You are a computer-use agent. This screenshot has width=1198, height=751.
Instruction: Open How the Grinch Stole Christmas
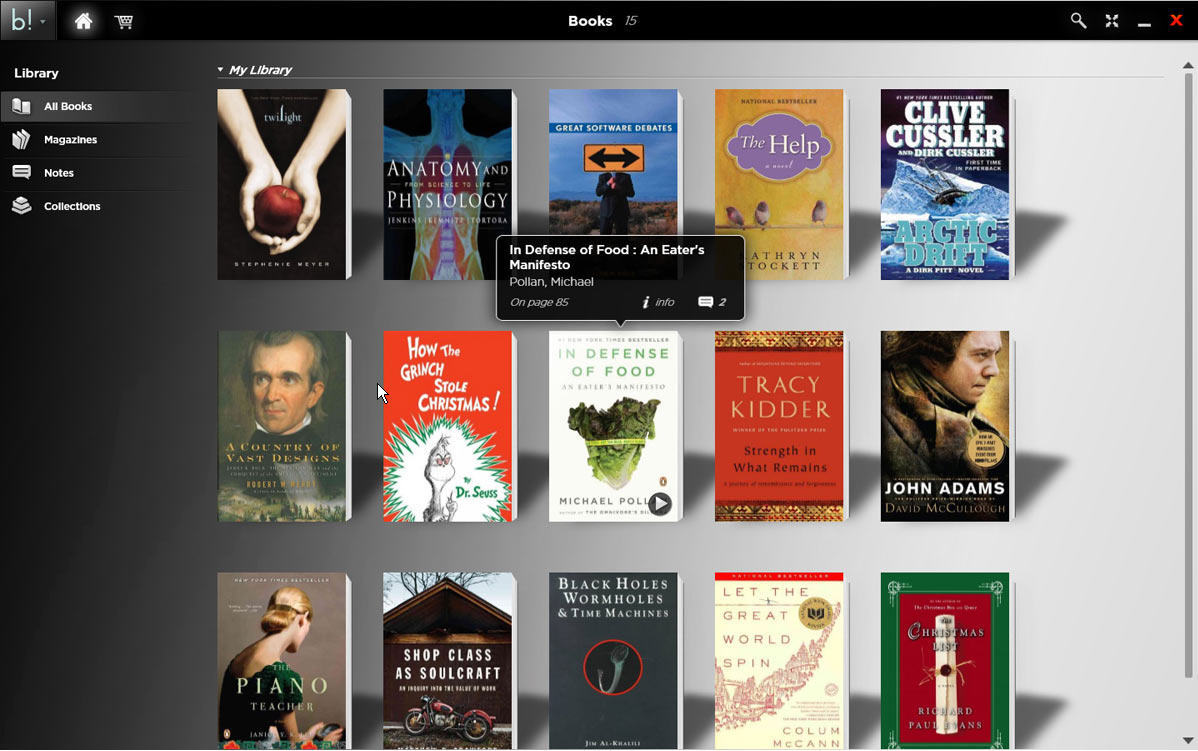pos(447,426)
